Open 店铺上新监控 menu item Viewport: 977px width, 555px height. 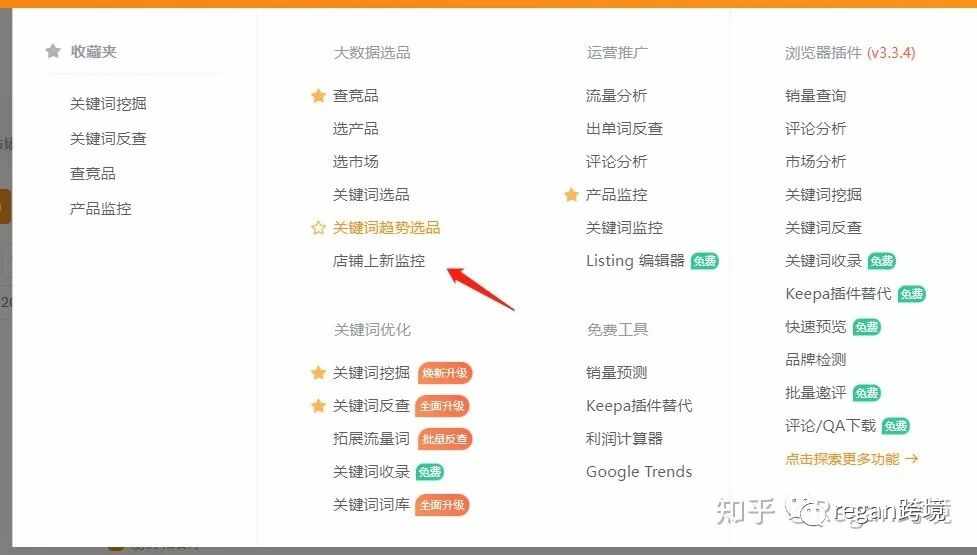tap(379, 260)
